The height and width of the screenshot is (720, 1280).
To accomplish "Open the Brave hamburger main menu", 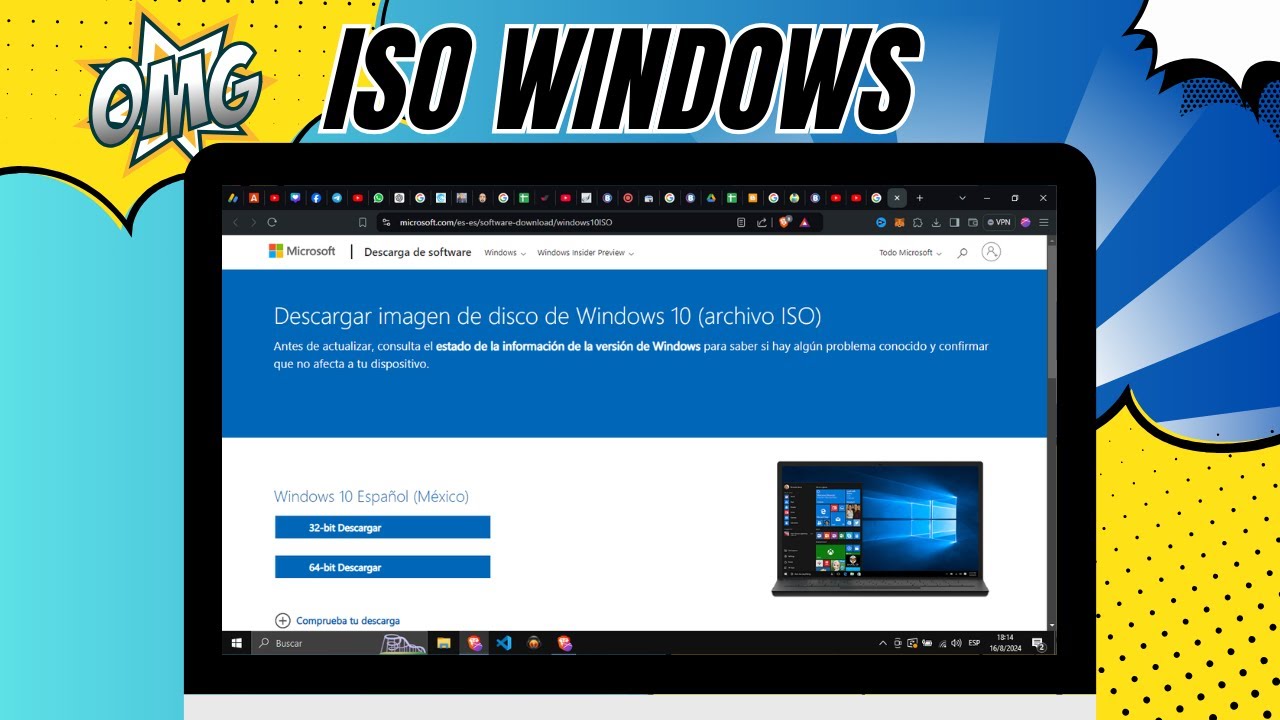I will (x=1044, y=222).
